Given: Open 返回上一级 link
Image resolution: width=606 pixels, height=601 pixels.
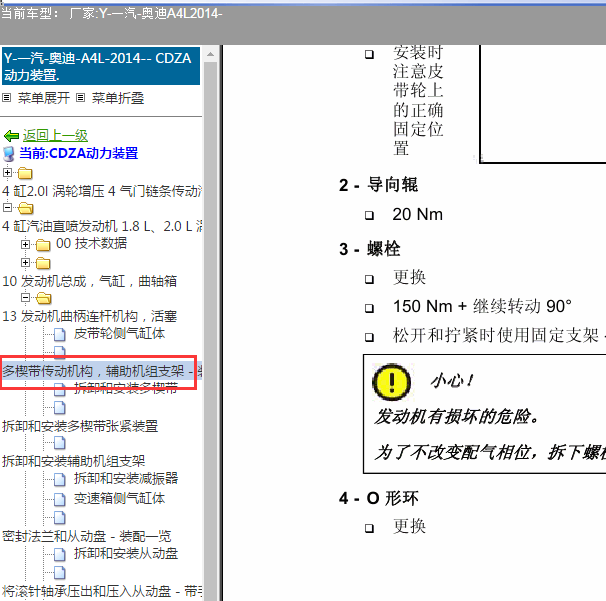Looking at the screenshot, I should coord(55,136).
